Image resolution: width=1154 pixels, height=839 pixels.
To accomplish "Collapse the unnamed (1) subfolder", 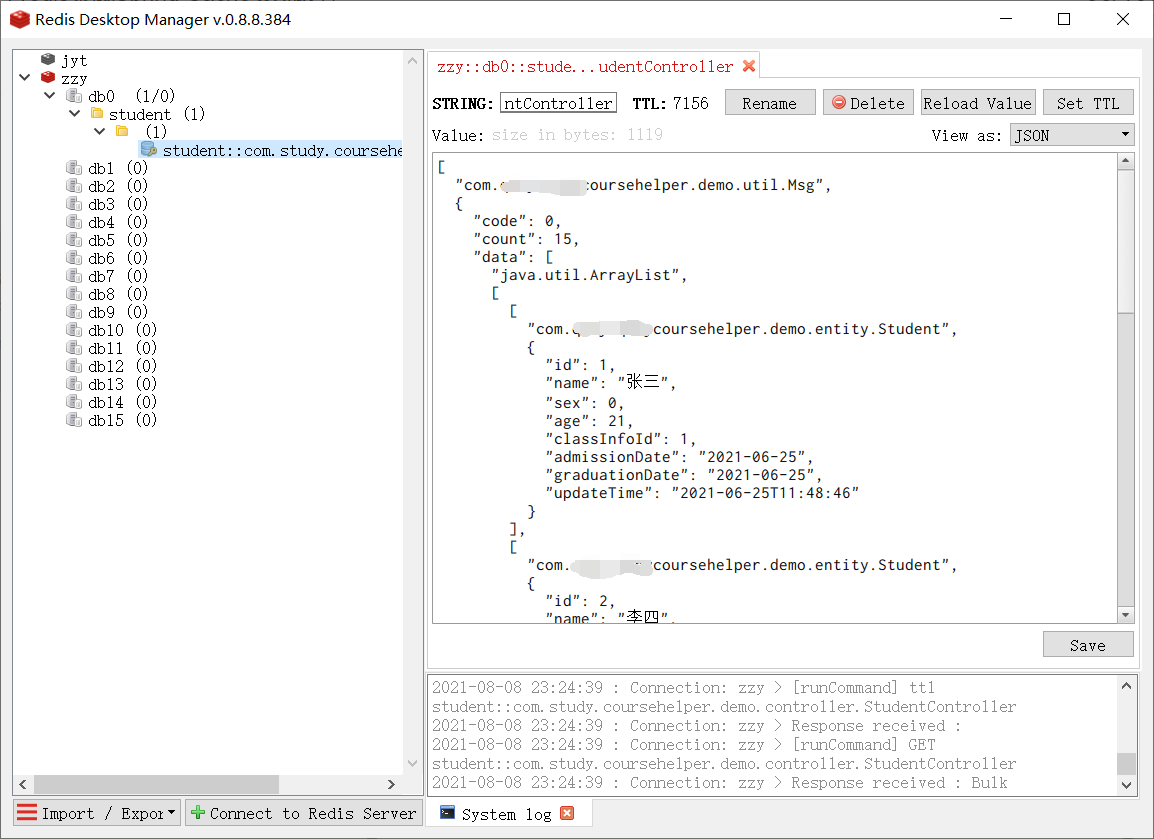I will click(99, 131).
